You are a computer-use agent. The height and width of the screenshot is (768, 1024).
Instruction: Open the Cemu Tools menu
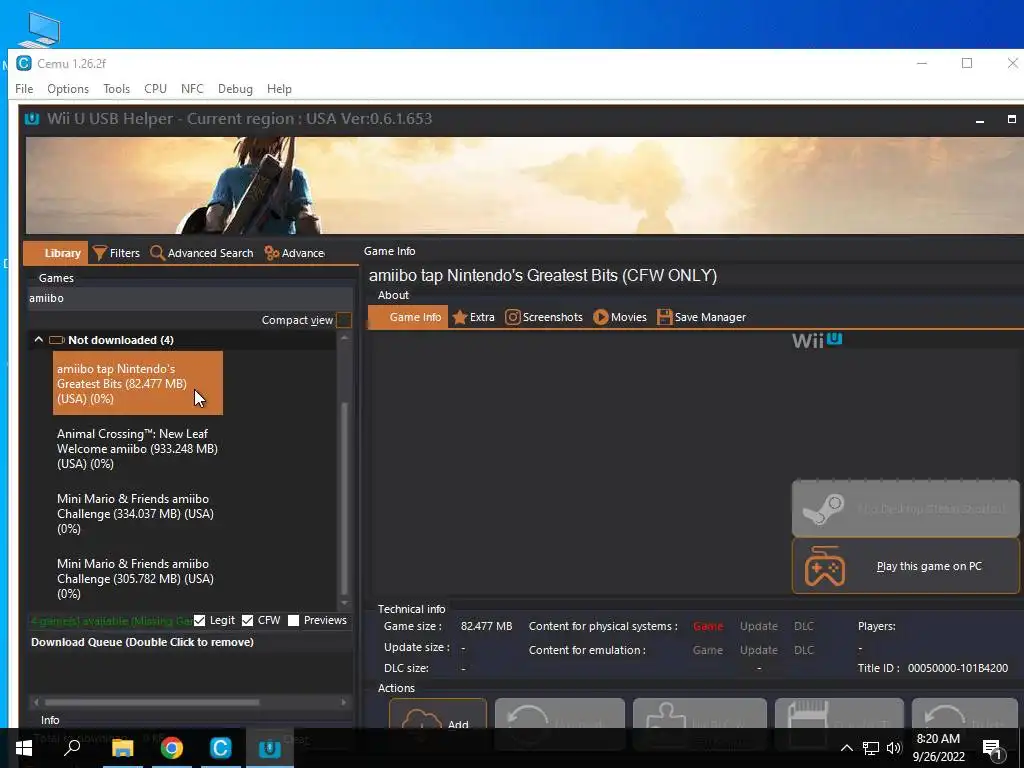[116, 89]
